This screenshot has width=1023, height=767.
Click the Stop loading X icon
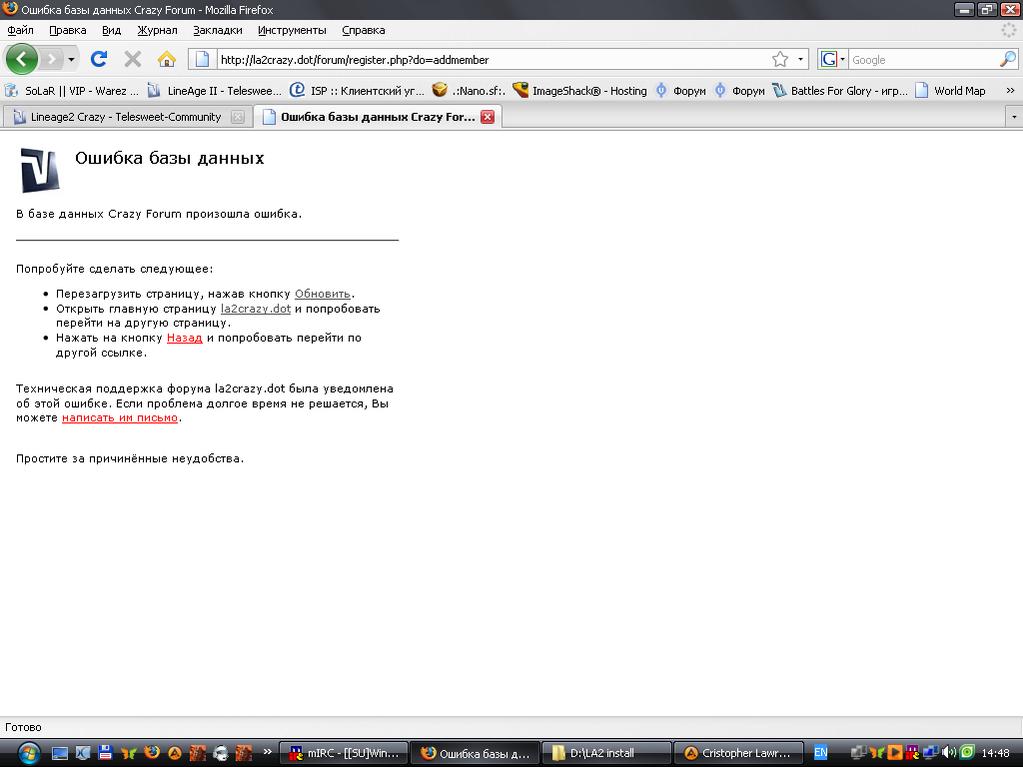pyautogui.click(x=132, y=59)
